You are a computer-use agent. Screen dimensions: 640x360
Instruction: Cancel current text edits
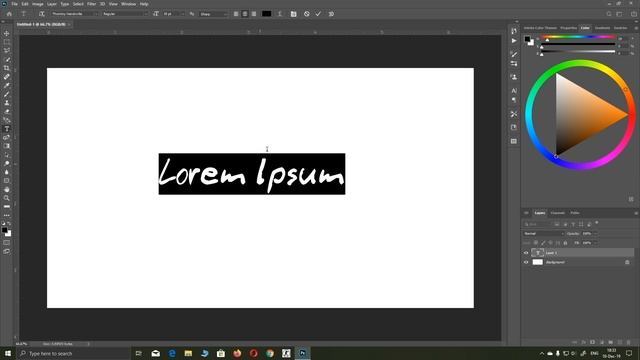(307, 14)
